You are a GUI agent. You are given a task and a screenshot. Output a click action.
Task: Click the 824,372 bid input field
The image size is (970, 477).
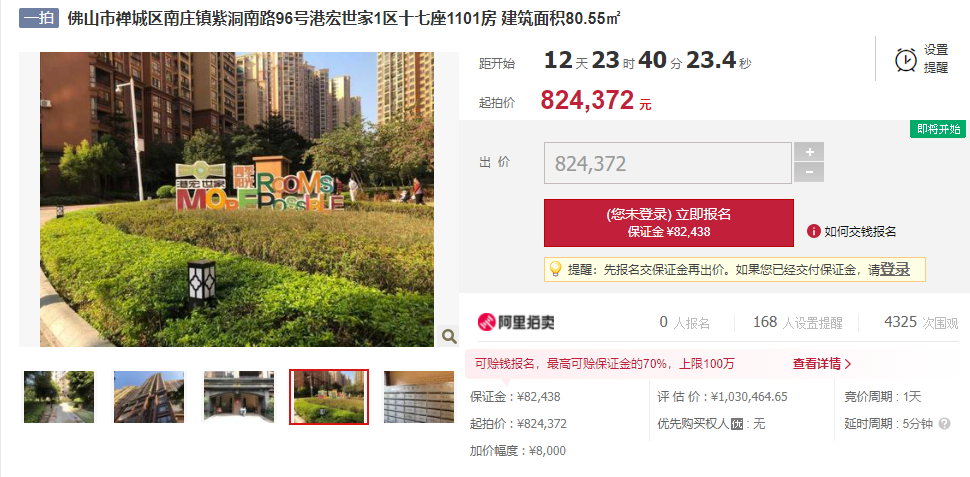click(x=667, y=163)
